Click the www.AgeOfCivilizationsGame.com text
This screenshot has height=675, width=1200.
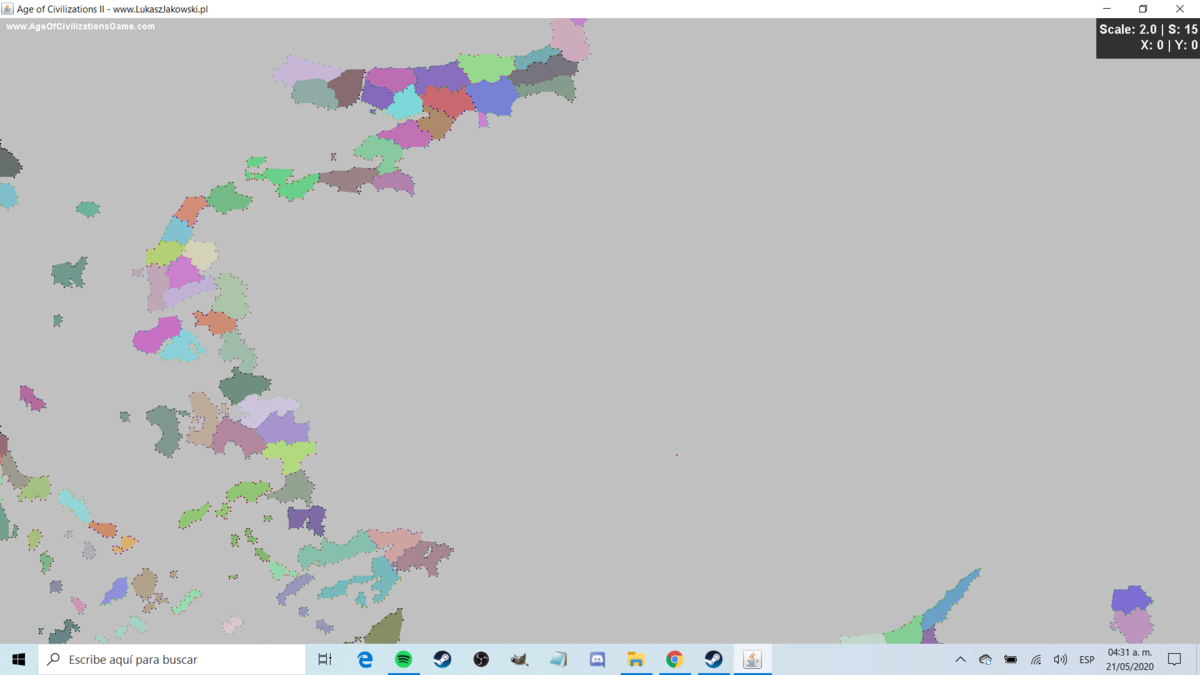pyautogui.click(x=81, y=27)
